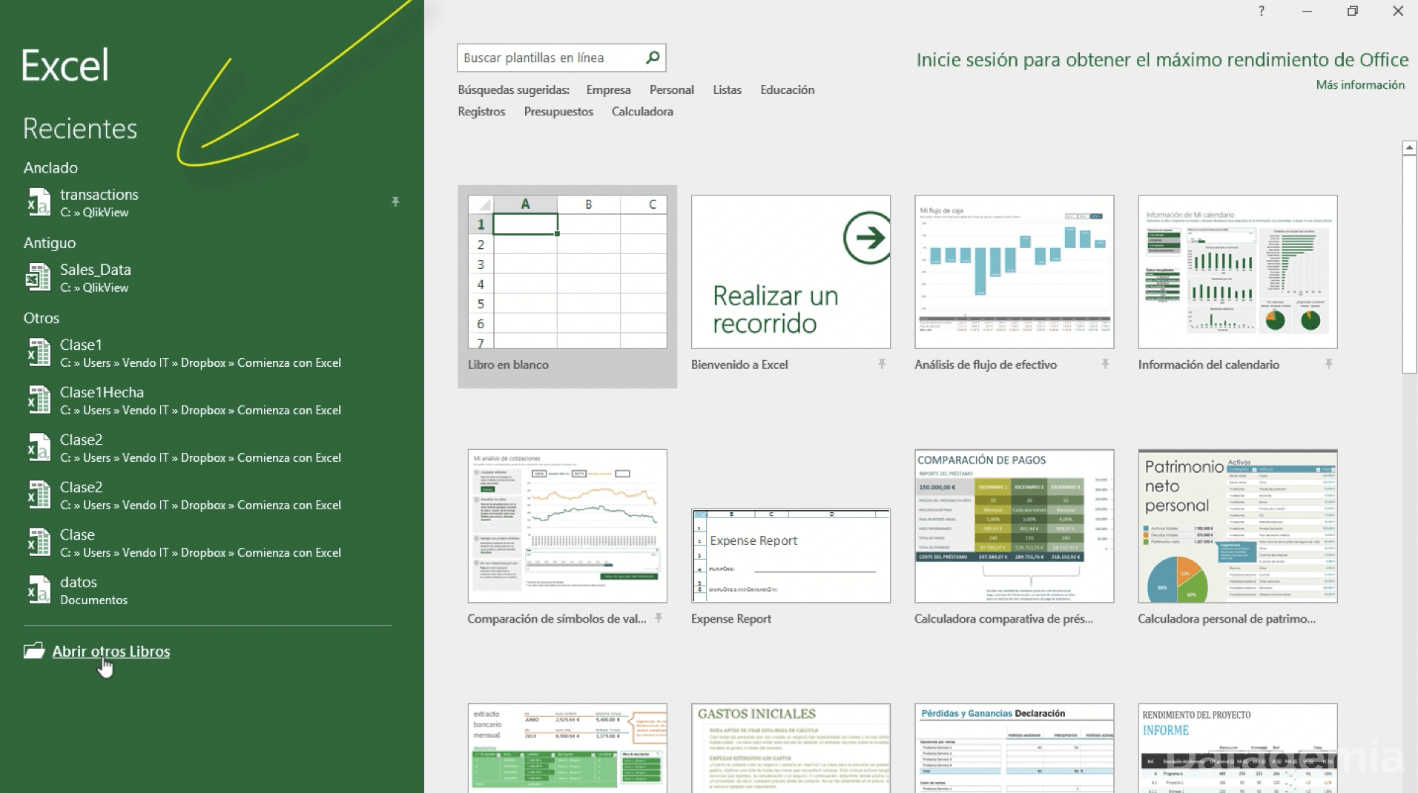
Task: Open the Clase2 workbook icon
Action: point(38,447)
